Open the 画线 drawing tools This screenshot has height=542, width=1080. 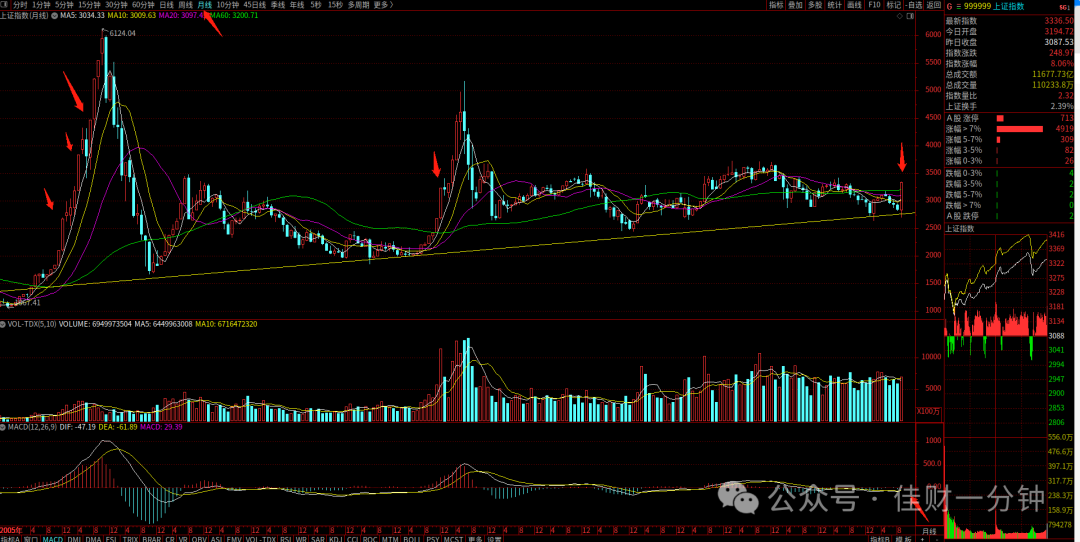(x=855, y=5)
